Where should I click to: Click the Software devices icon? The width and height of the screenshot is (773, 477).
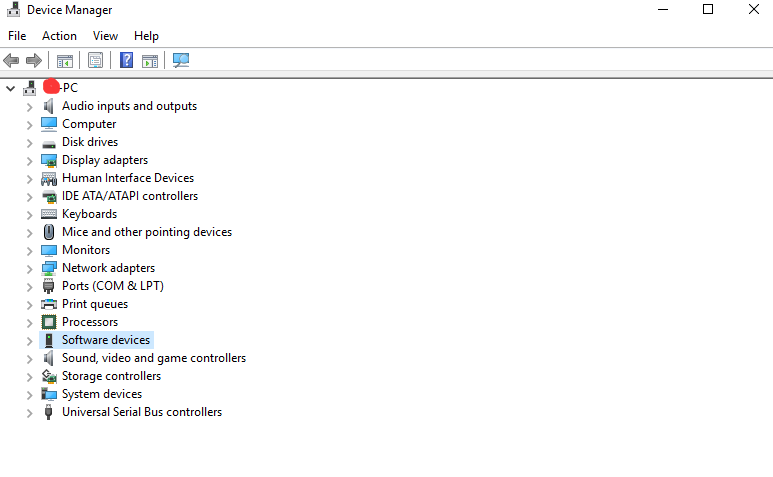49,340
